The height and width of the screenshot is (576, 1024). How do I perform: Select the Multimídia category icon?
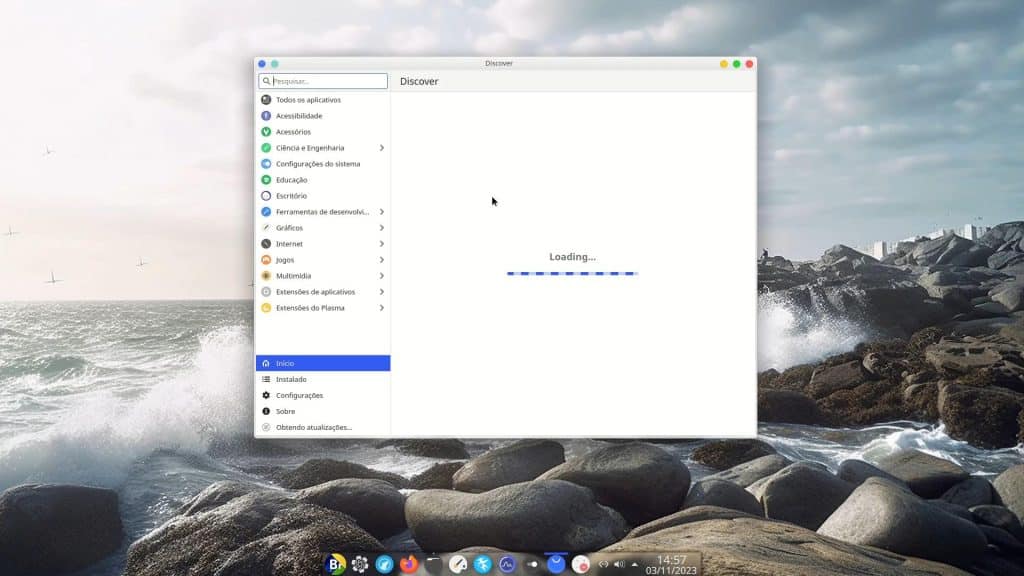coord(267,275)
